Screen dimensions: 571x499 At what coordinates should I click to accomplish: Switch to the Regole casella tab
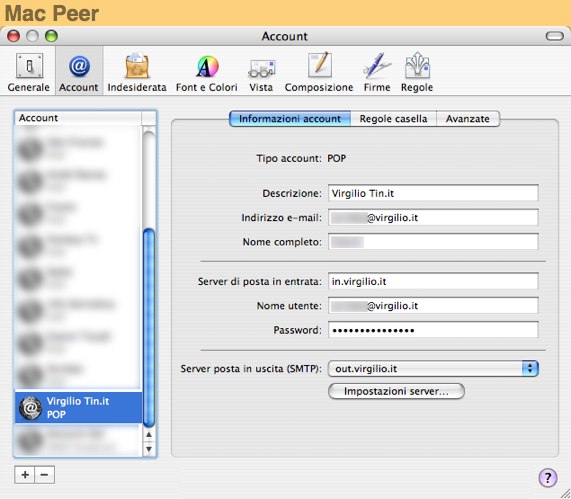coord(393,119)
